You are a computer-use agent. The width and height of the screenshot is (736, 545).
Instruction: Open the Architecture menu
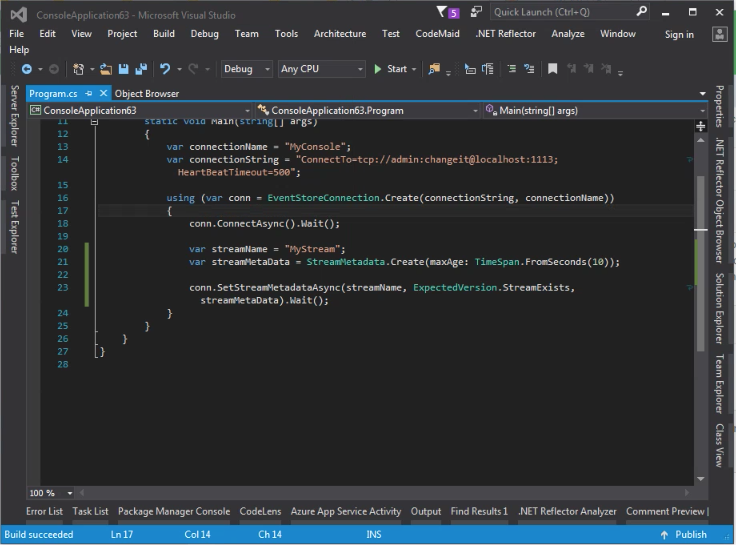click(x=340, y=34)
